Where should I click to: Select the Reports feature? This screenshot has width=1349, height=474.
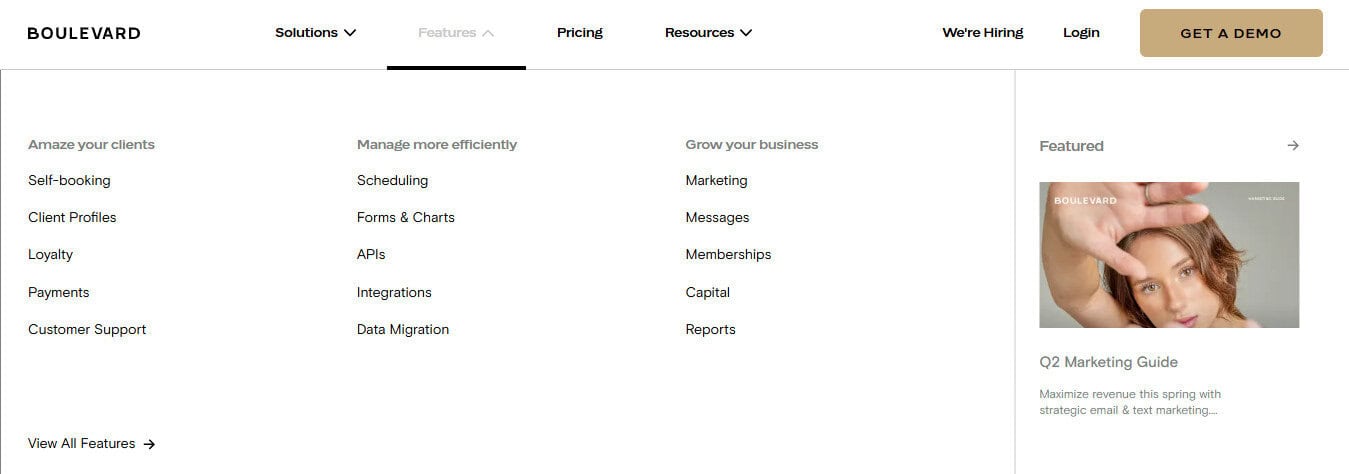tap(710, 330)
